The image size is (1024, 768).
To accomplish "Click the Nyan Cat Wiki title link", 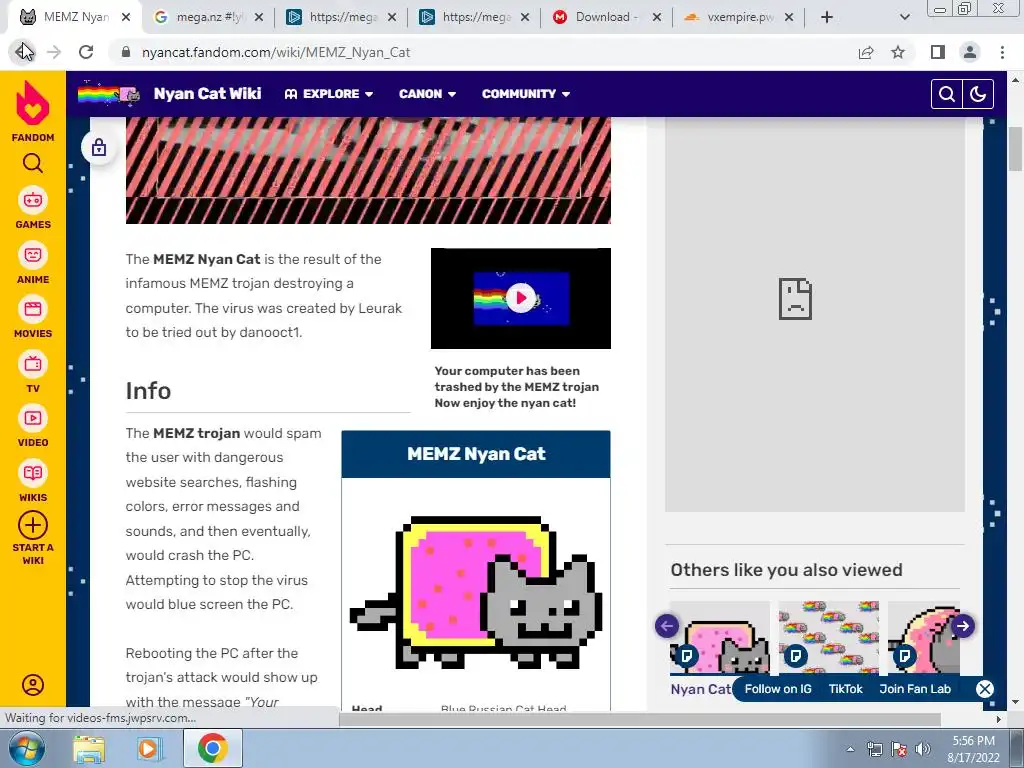I will pyautogui.click(x=208, y=94).
